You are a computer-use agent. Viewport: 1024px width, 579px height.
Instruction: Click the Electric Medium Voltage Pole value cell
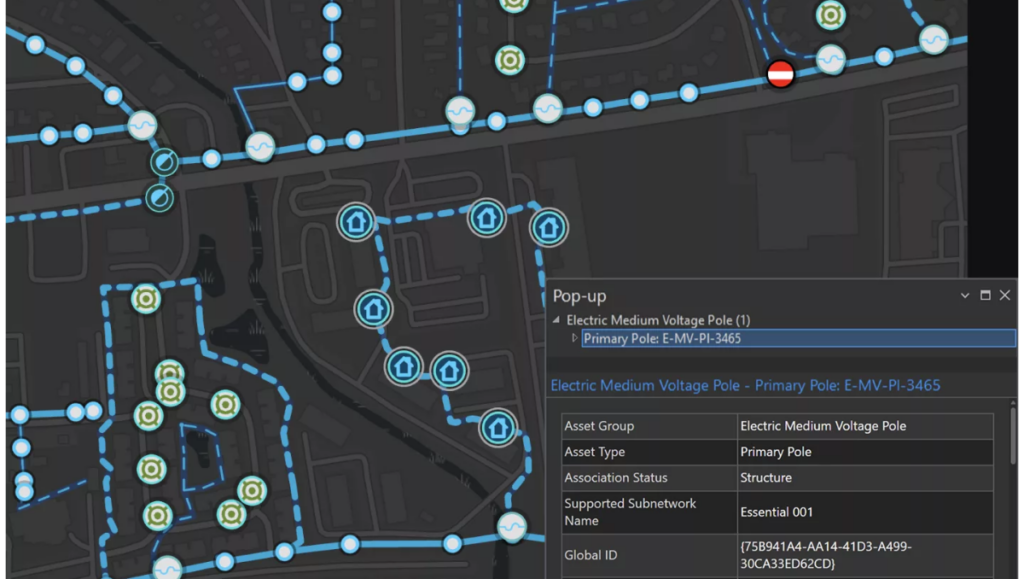click(x=865, y=426)
